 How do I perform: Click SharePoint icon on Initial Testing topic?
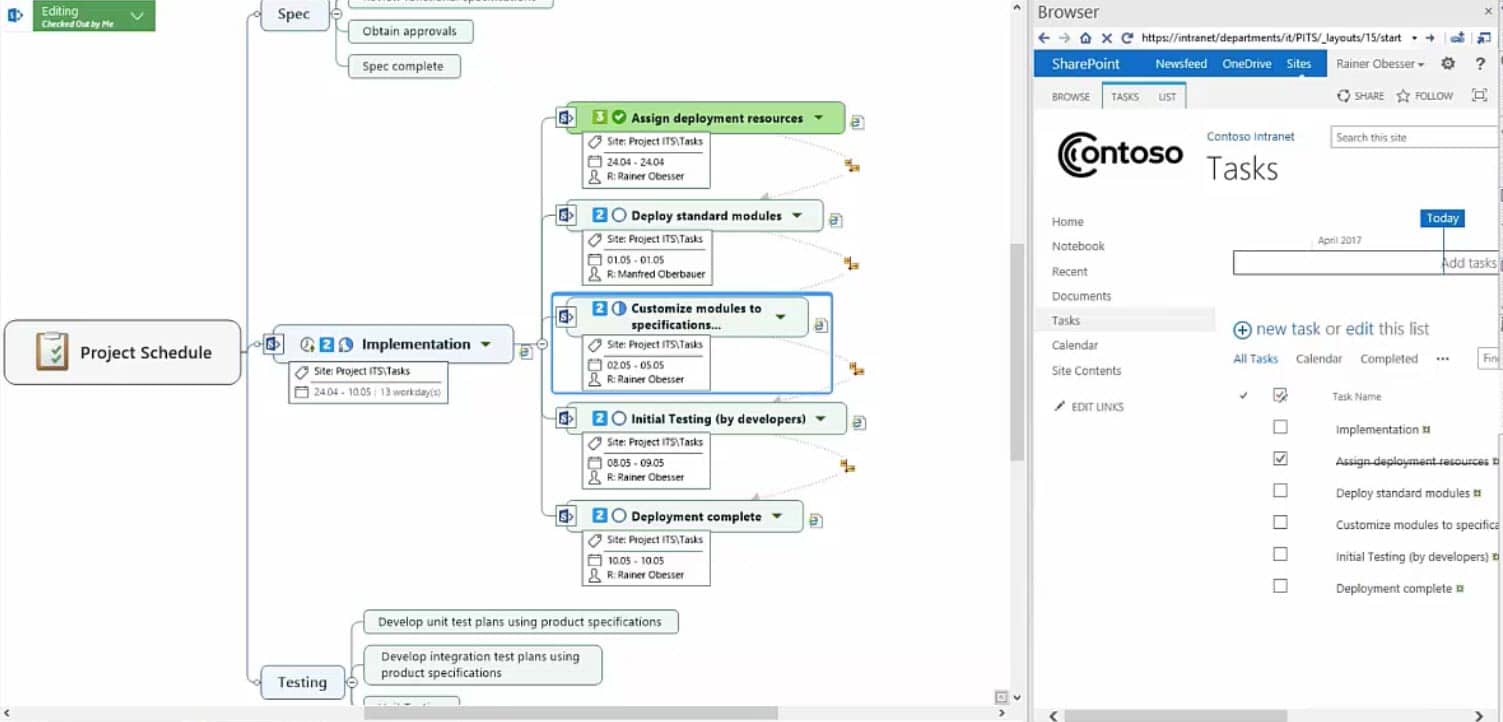pyautogui.click(x=565, y=419)
